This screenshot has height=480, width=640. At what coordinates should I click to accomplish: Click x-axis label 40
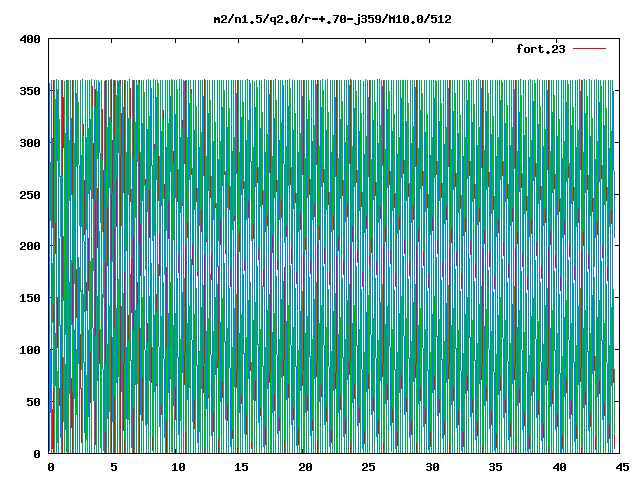point(559,467)
